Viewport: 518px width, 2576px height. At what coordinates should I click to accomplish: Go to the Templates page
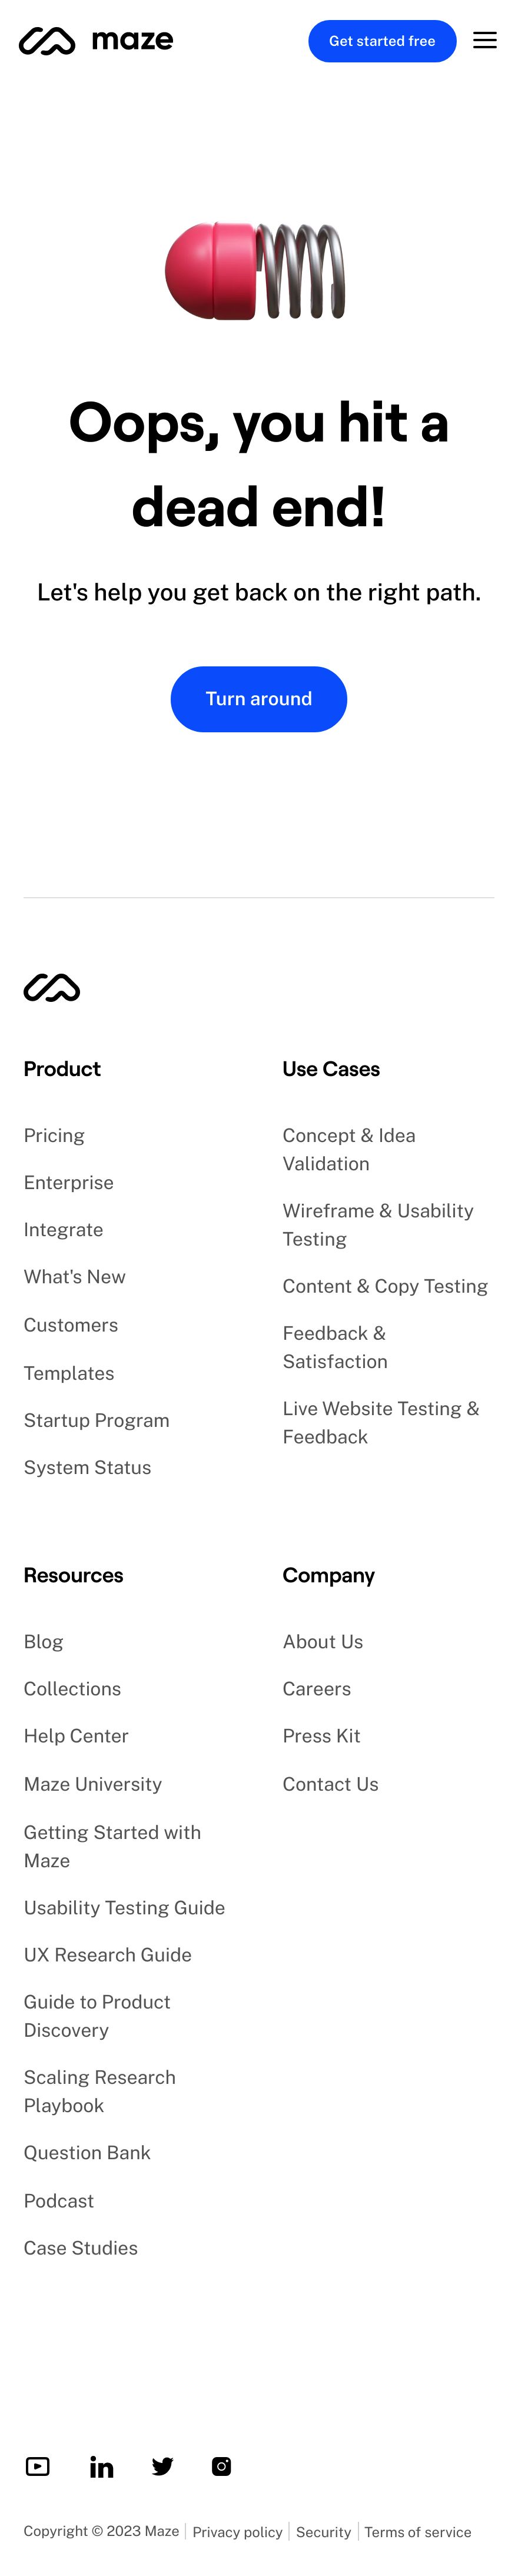pos(69,1373)
